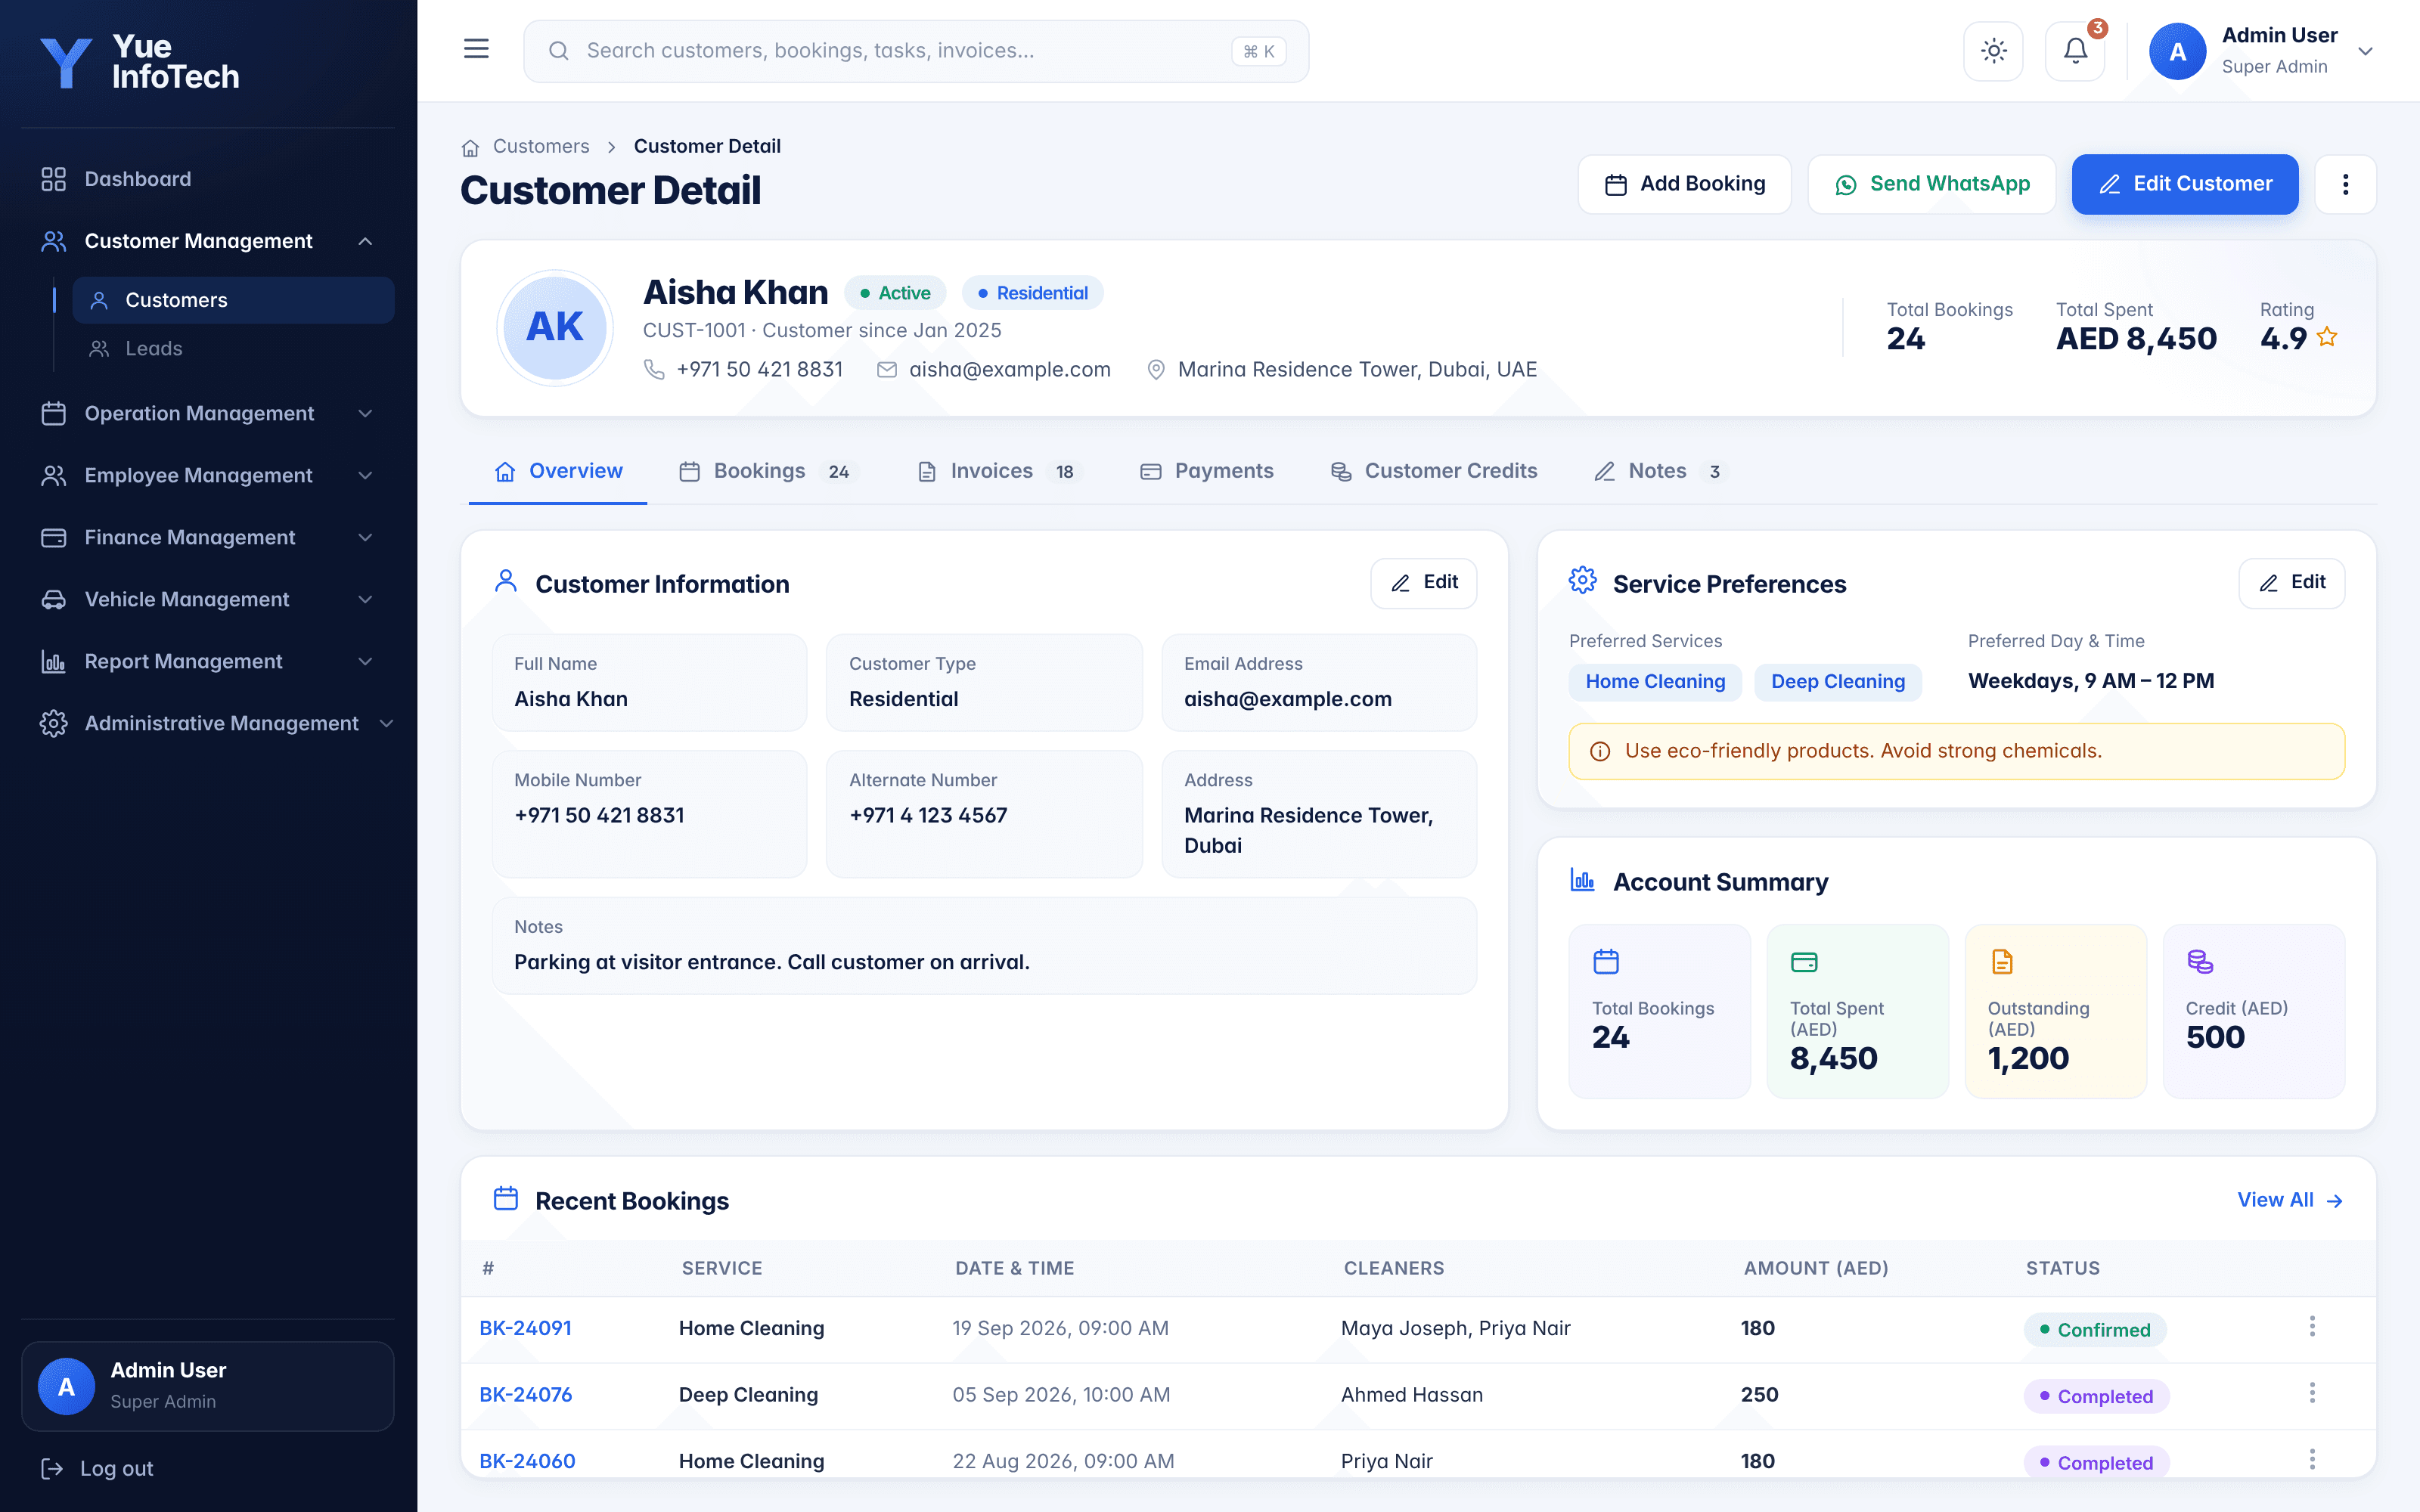2420x1512 pixels.
Task: Edit the Service Preferences card
Action: pyautogui.click(x=2291, y=583)
